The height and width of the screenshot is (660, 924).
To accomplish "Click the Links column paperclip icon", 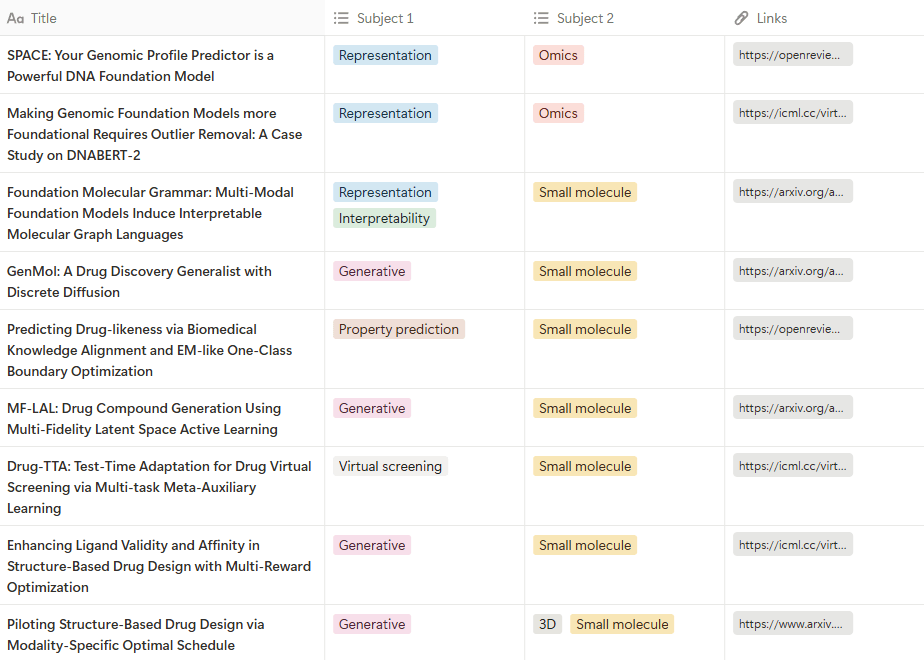I will (x=741, y=18).
